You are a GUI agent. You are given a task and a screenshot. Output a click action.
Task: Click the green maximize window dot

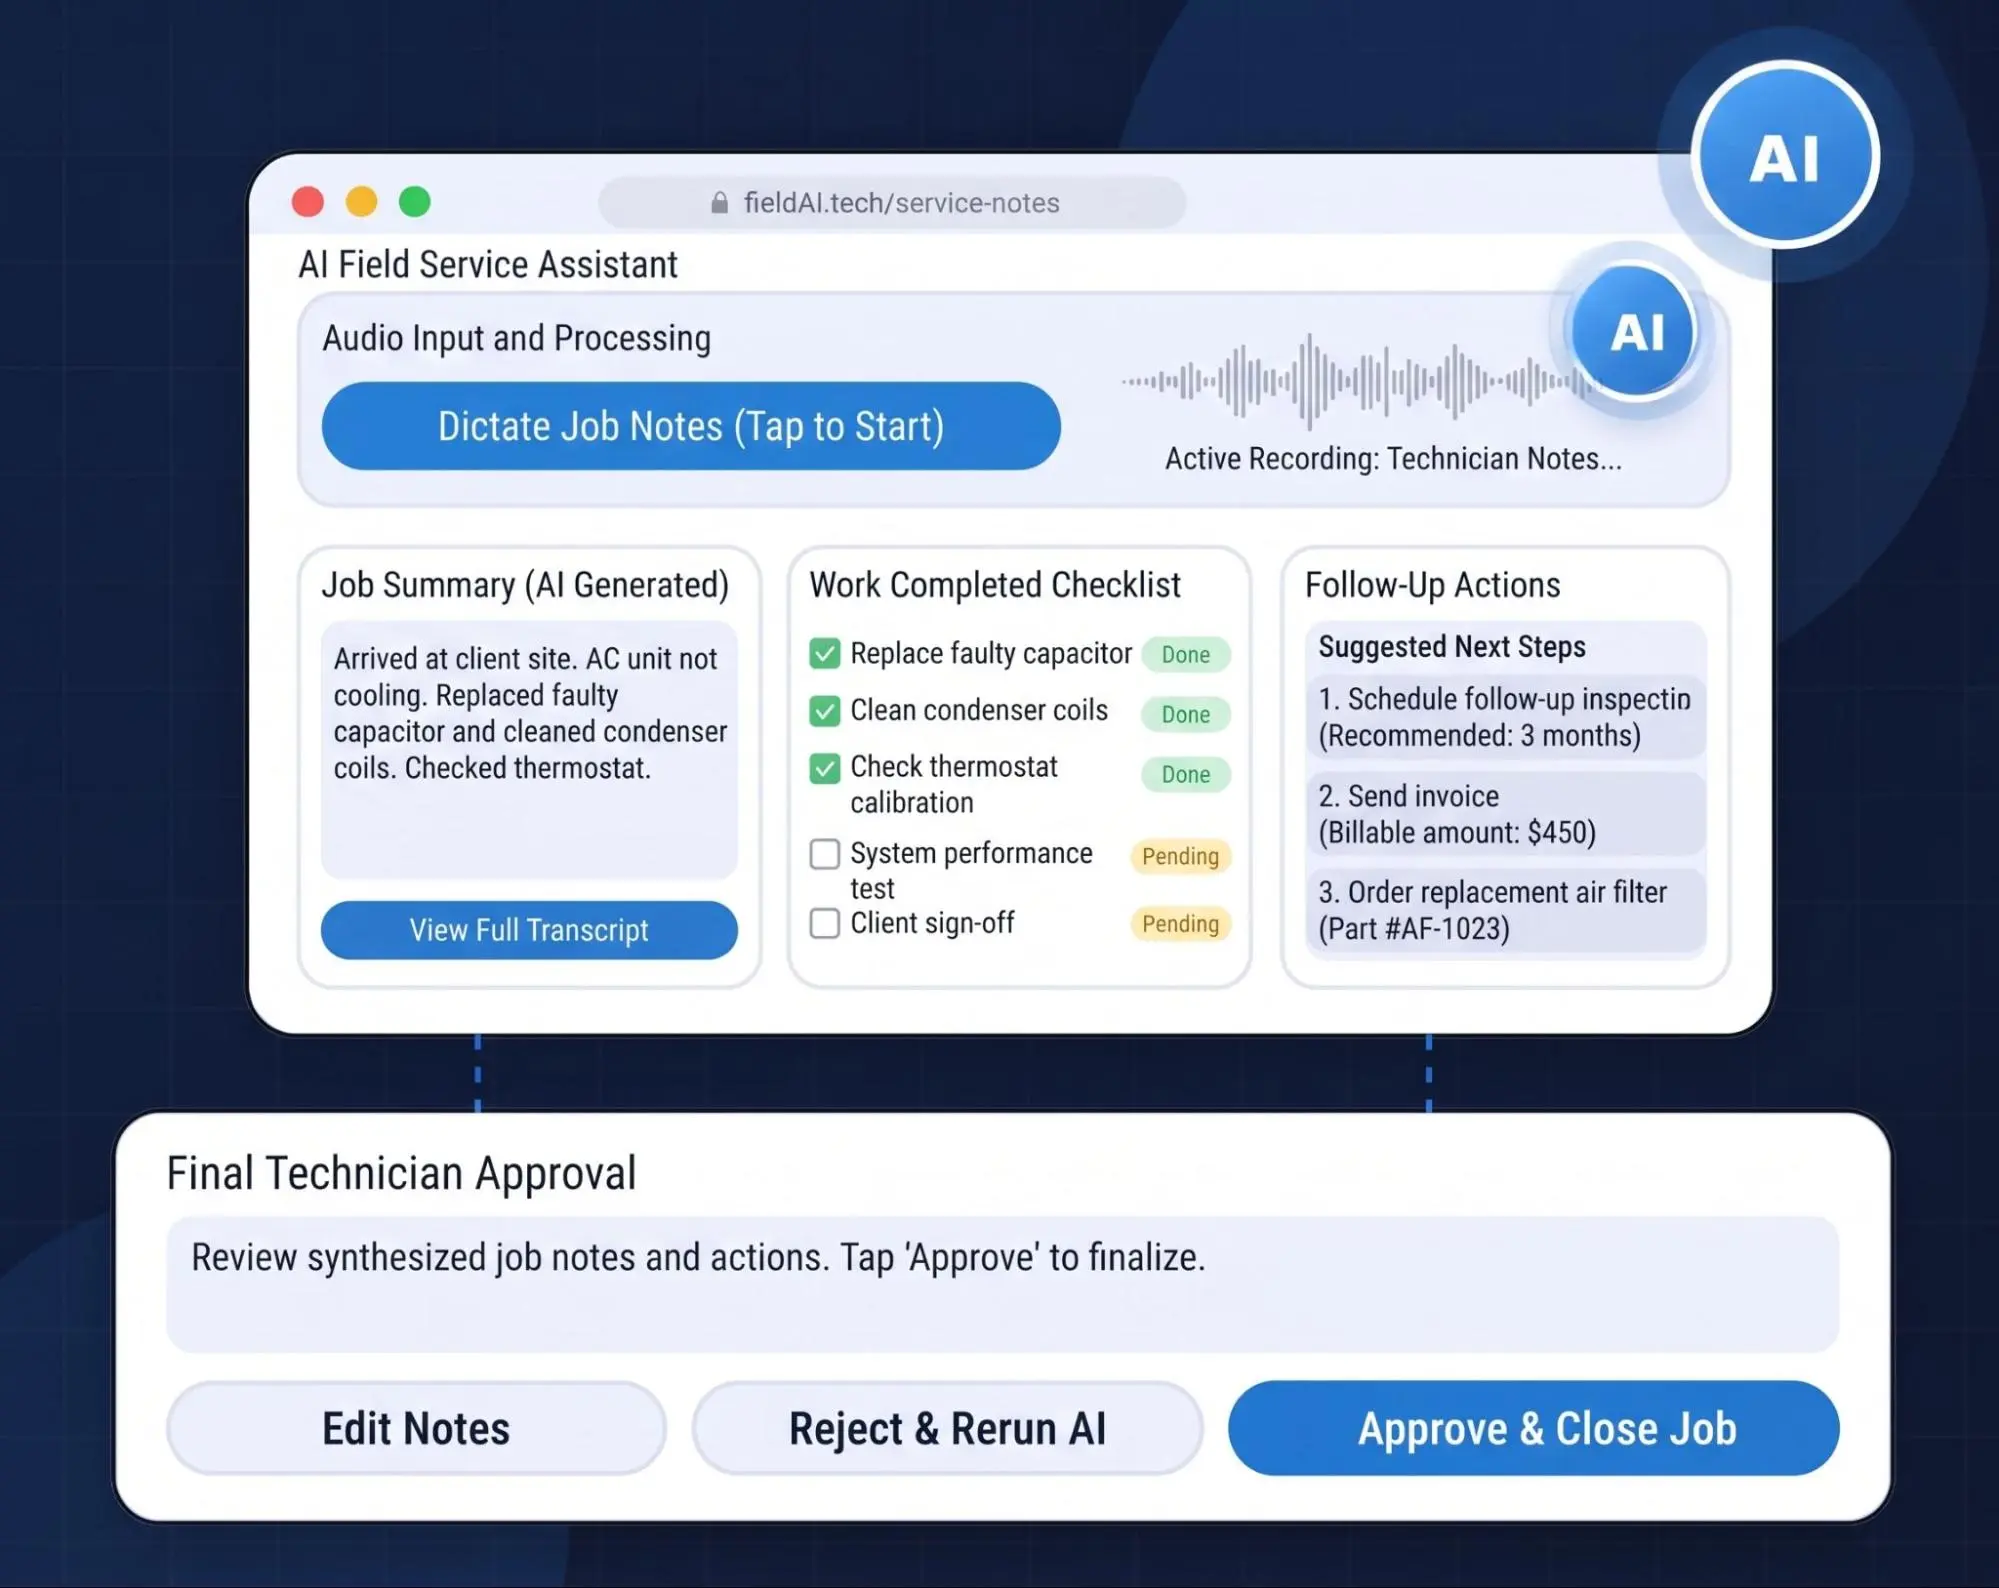[x=415, y=202]
